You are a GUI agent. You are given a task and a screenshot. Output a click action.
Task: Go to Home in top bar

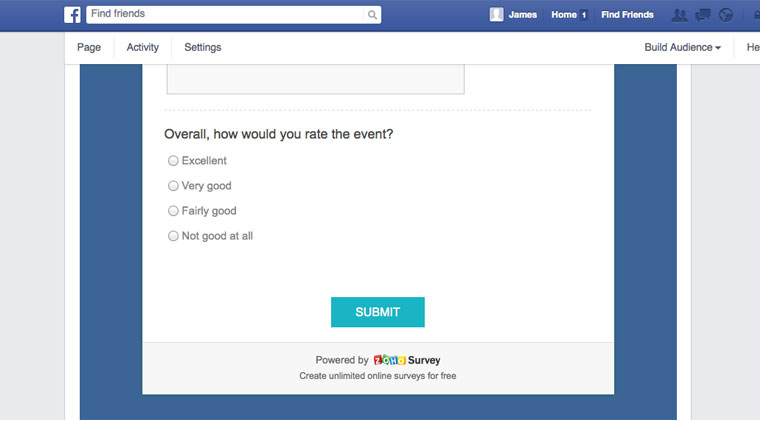point(564,15)
